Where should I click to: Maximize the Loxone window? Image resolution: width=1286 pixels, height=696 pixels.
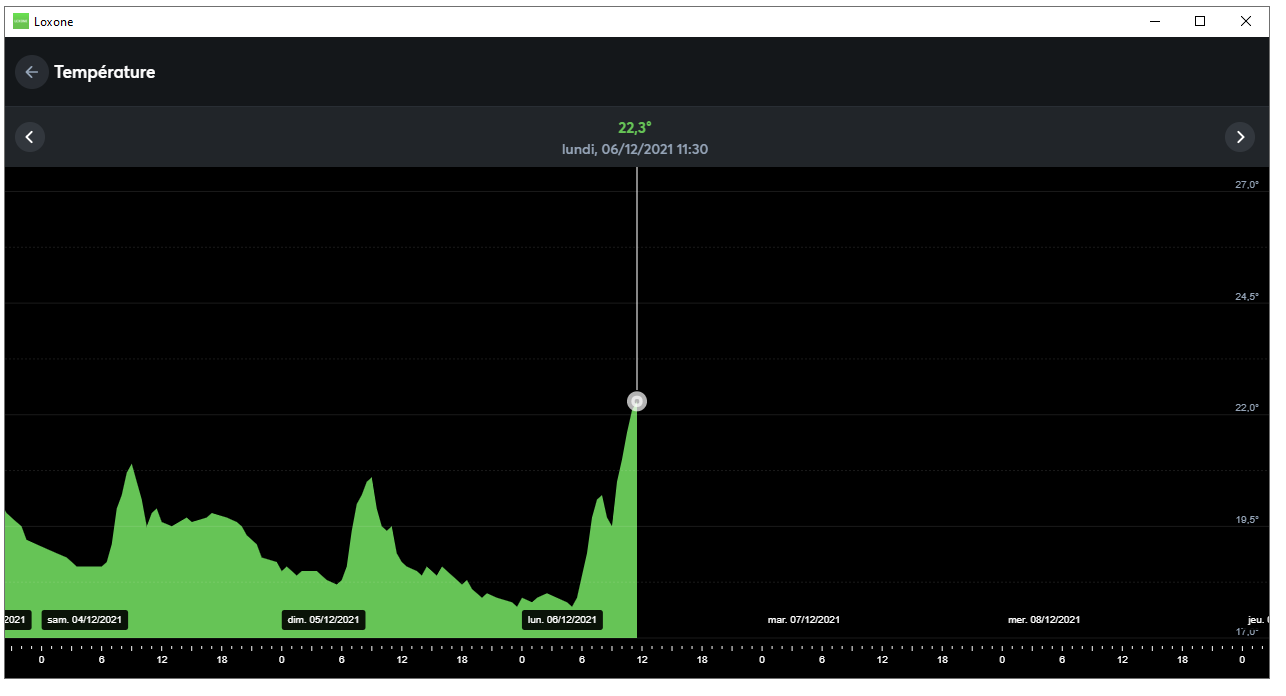point(1200,21)
